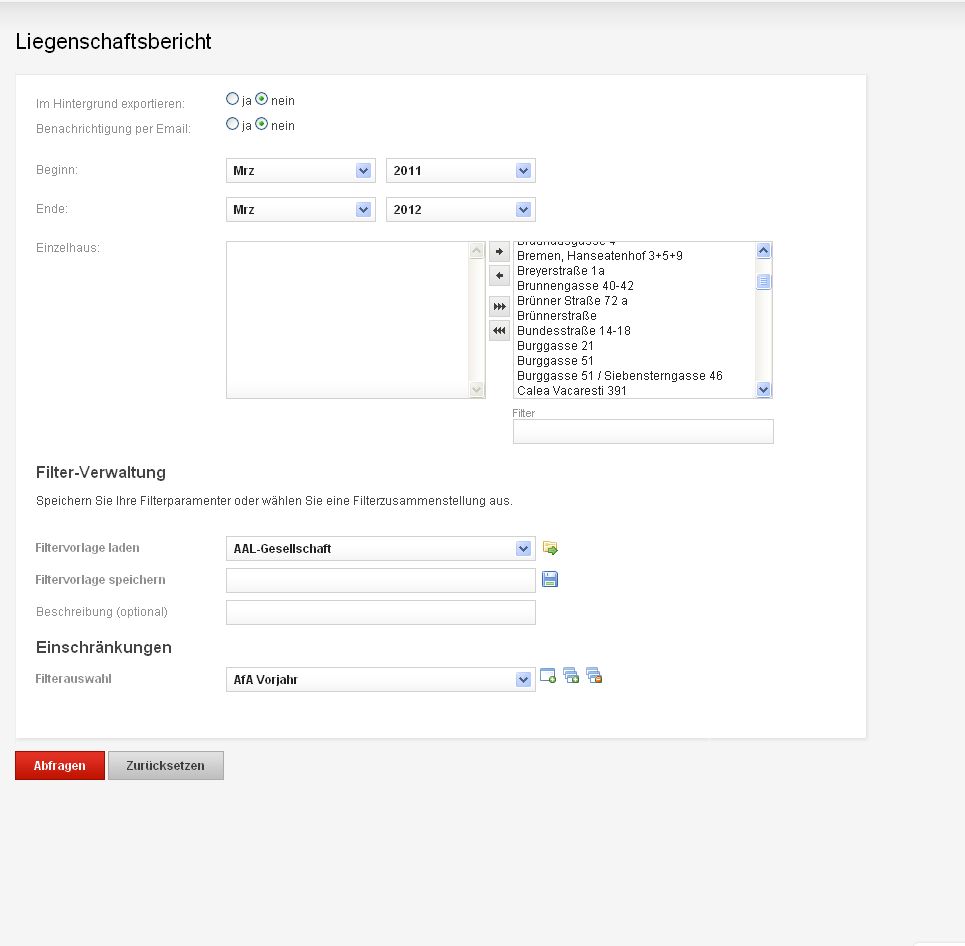This screenshot has height=946, width=965.
Task: Click the Zurücksetzen button
Action: (166, 766)
